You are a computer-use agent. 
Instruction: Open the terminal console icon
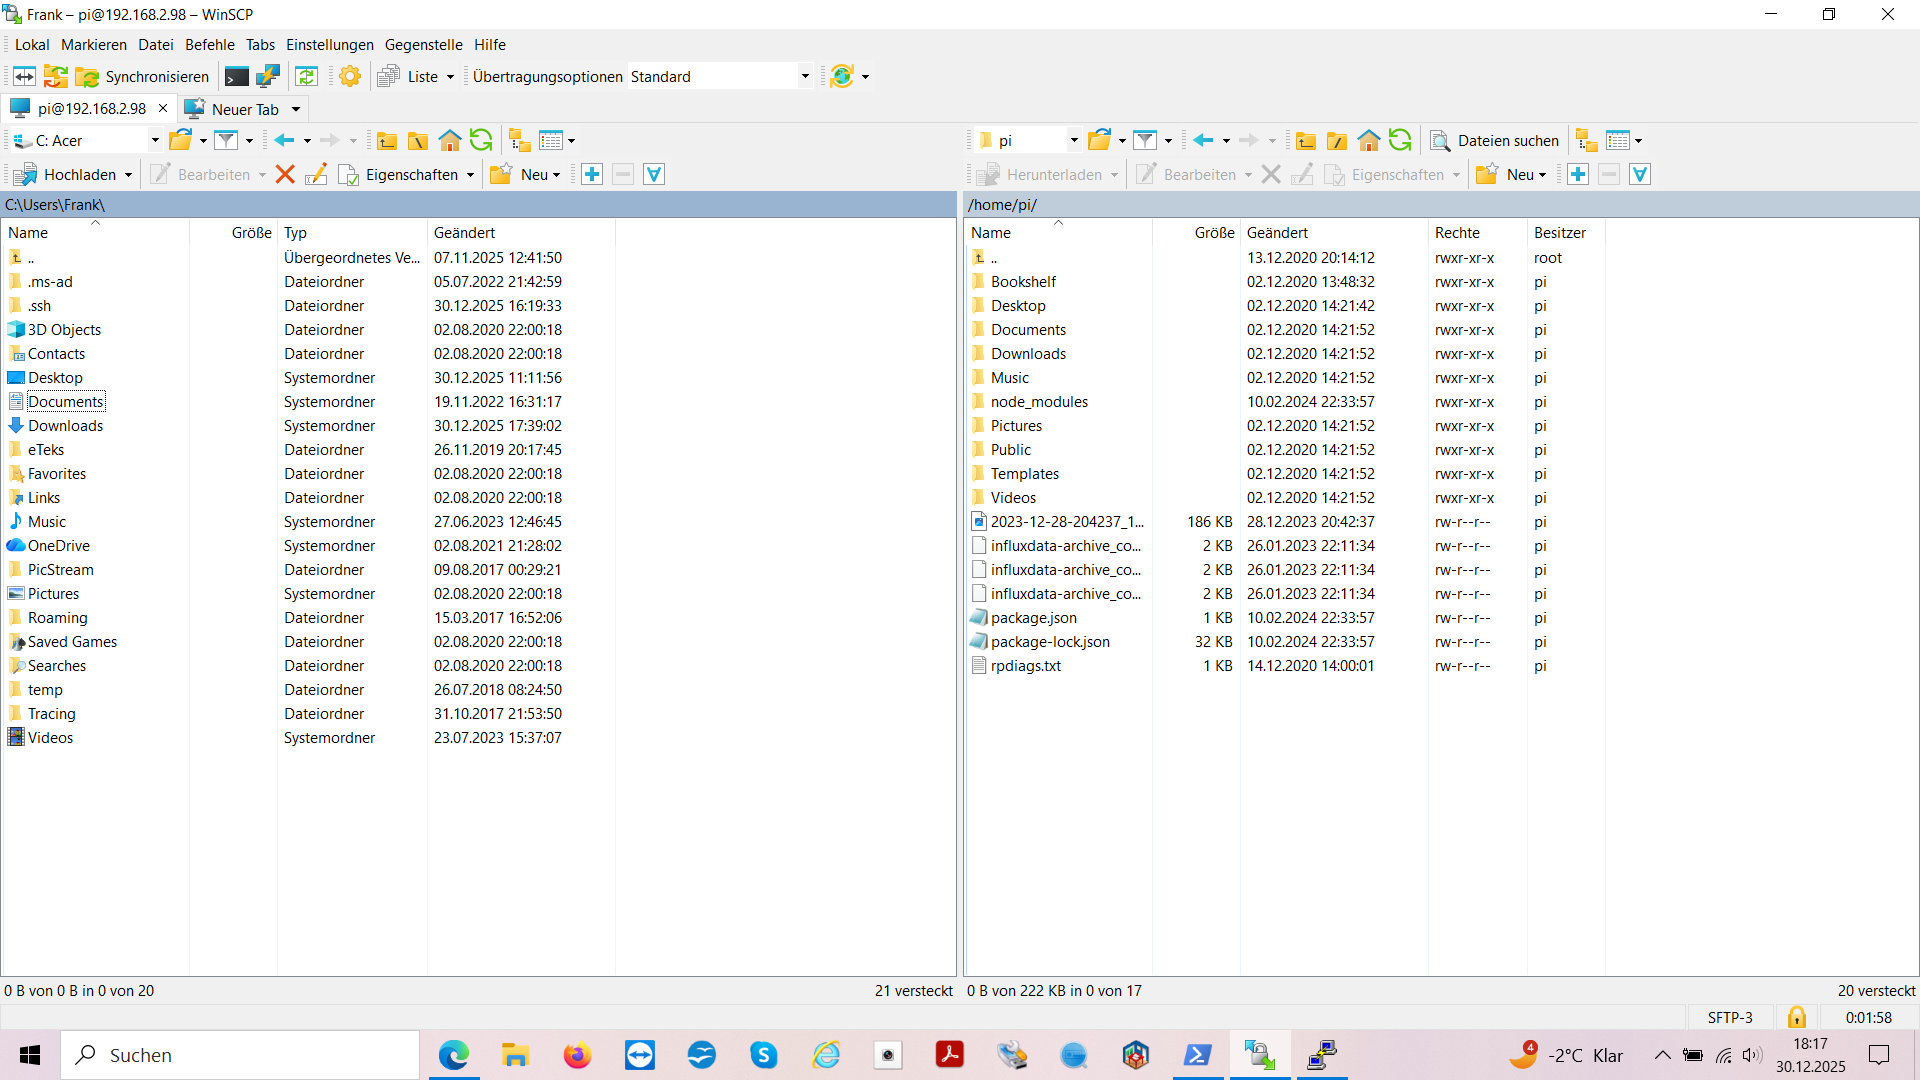click(237, 77)
